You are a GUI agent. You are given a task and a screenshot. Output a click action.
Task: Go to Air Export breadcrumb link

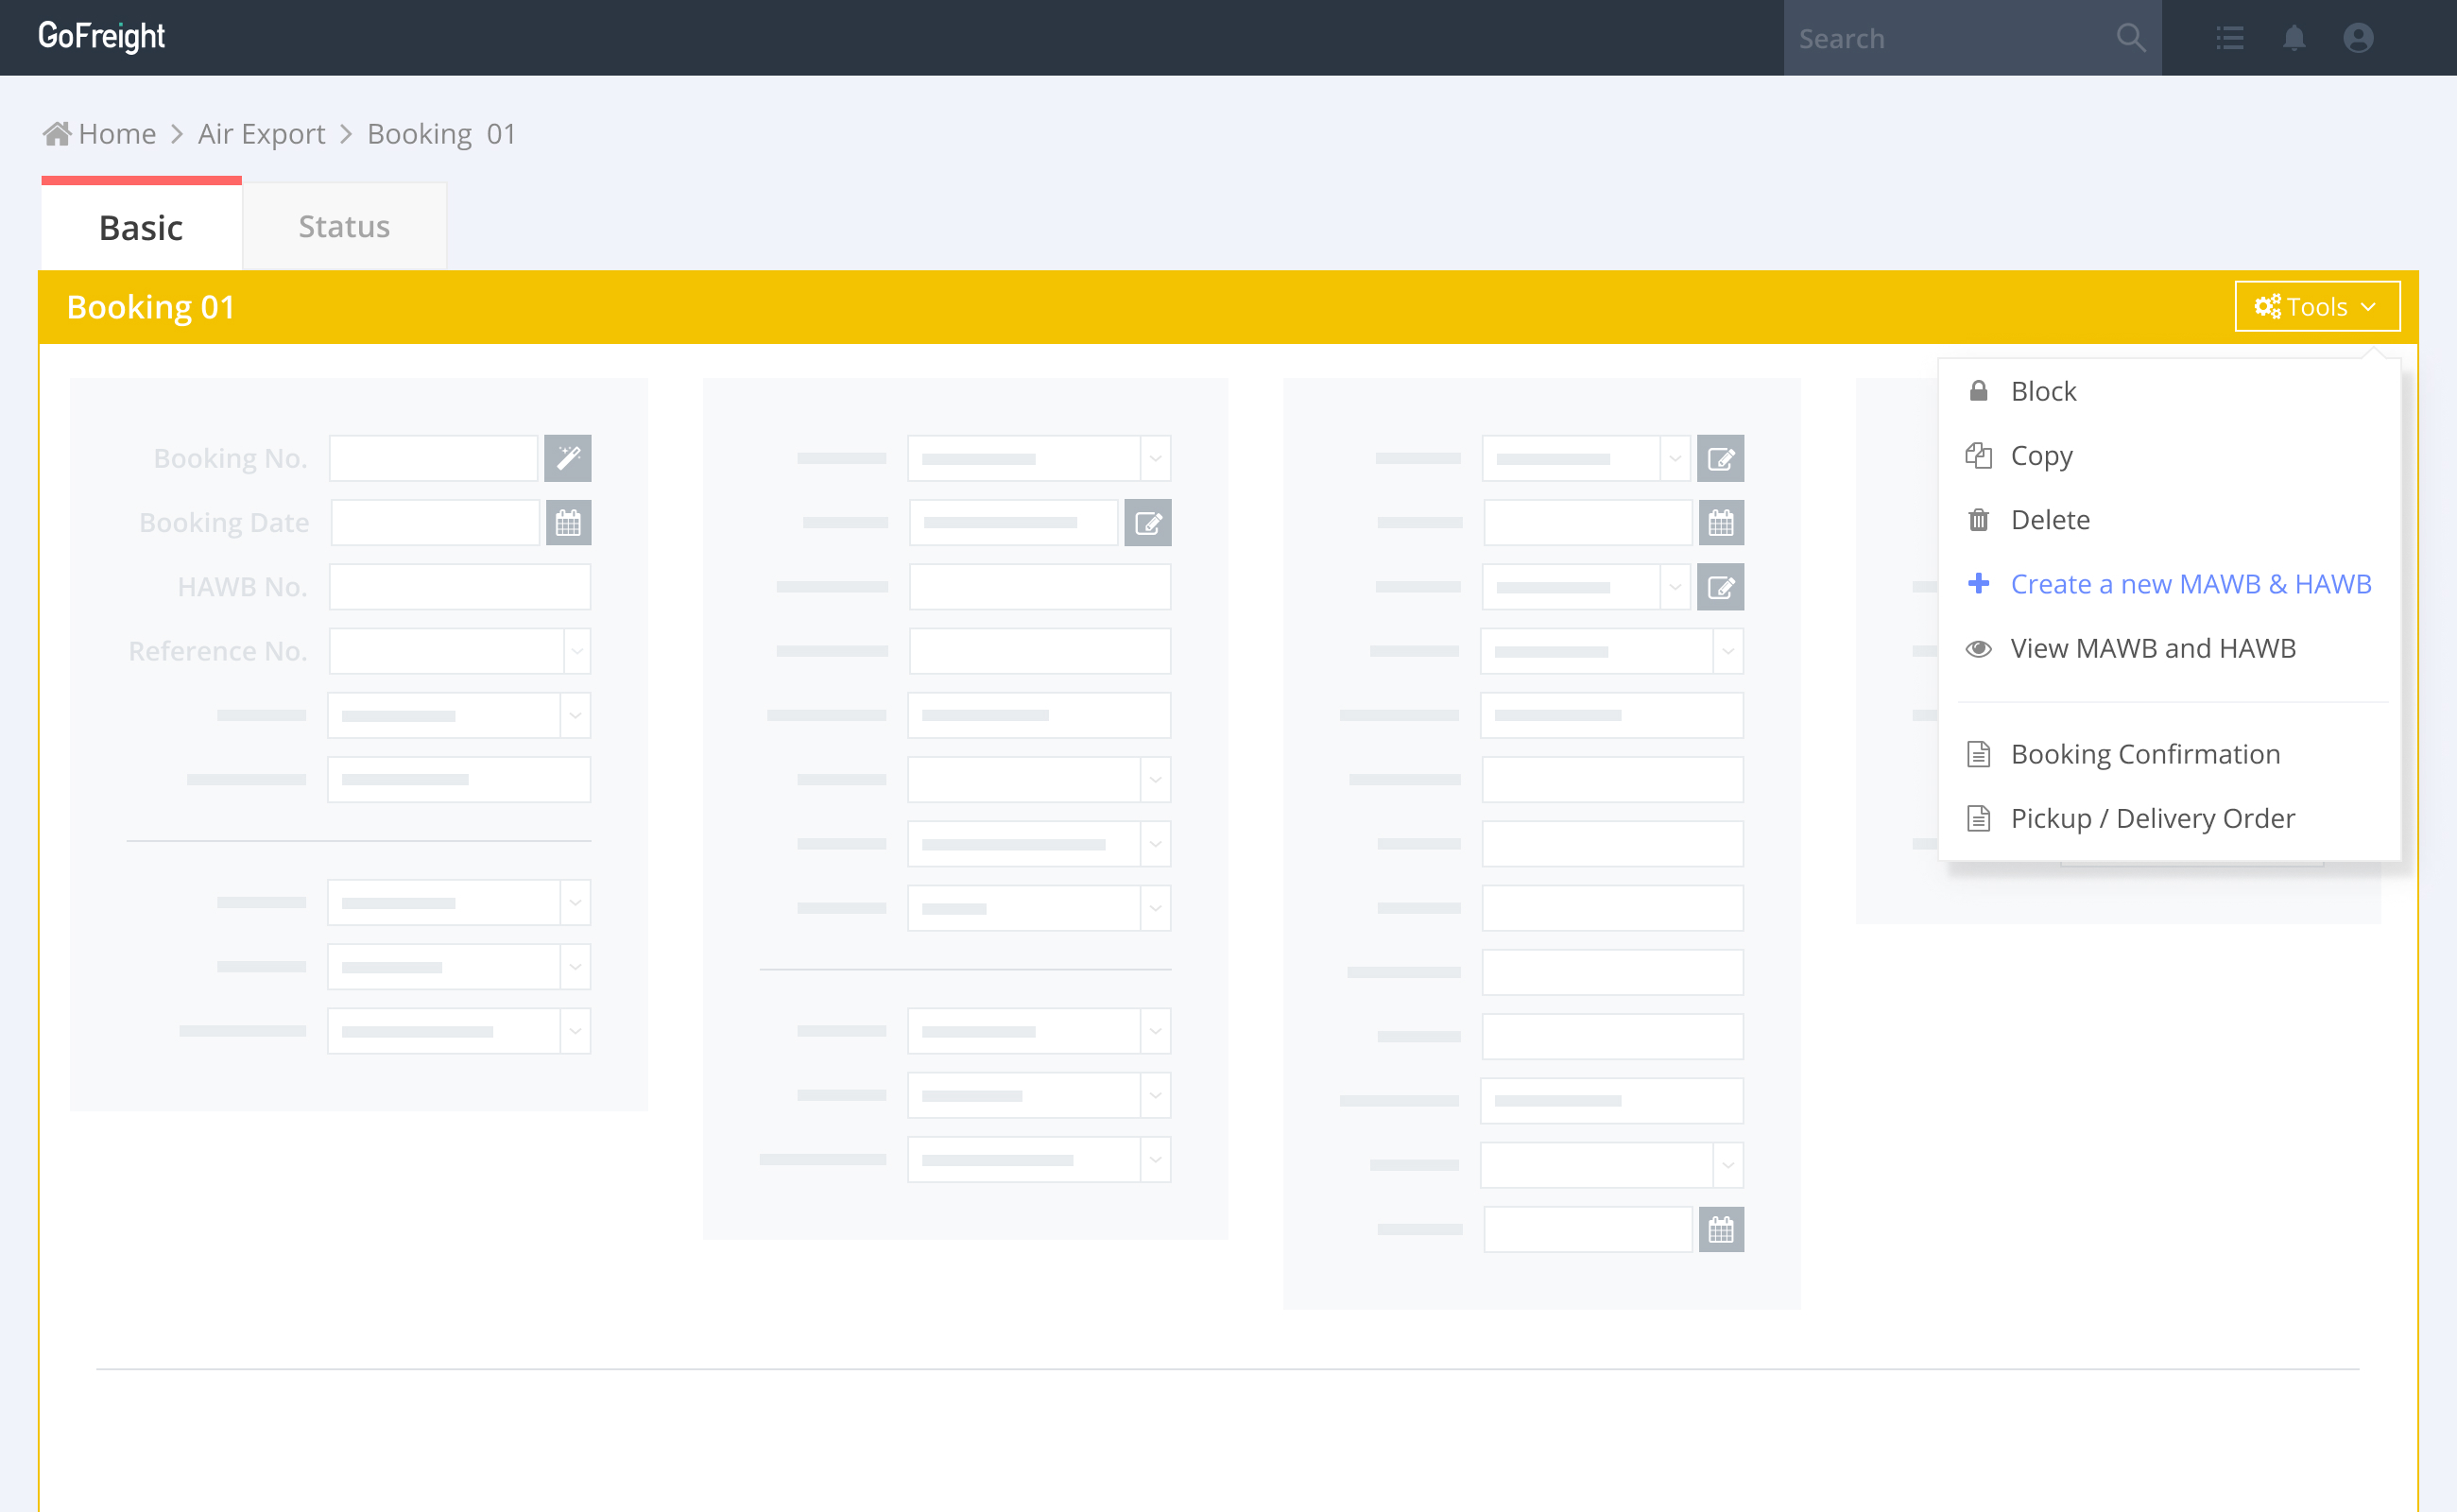[261, 134]
